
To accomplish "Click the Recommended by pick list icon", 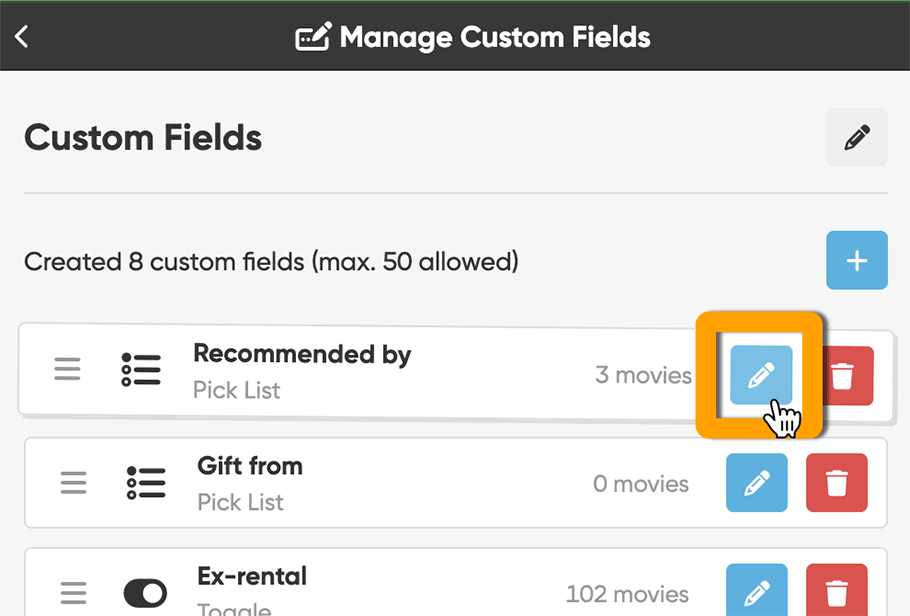I will tap(141, 369).
